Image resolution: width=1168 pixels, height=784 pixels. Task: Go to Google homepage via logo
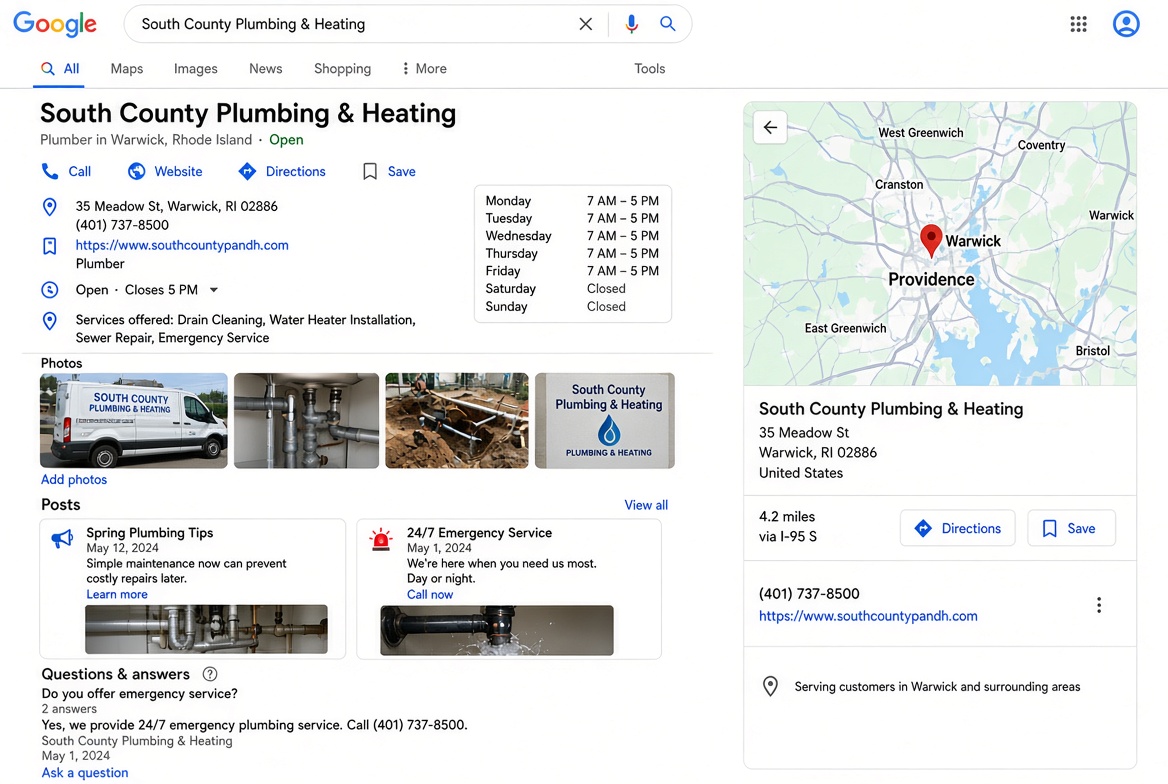[x=55, y=24]
